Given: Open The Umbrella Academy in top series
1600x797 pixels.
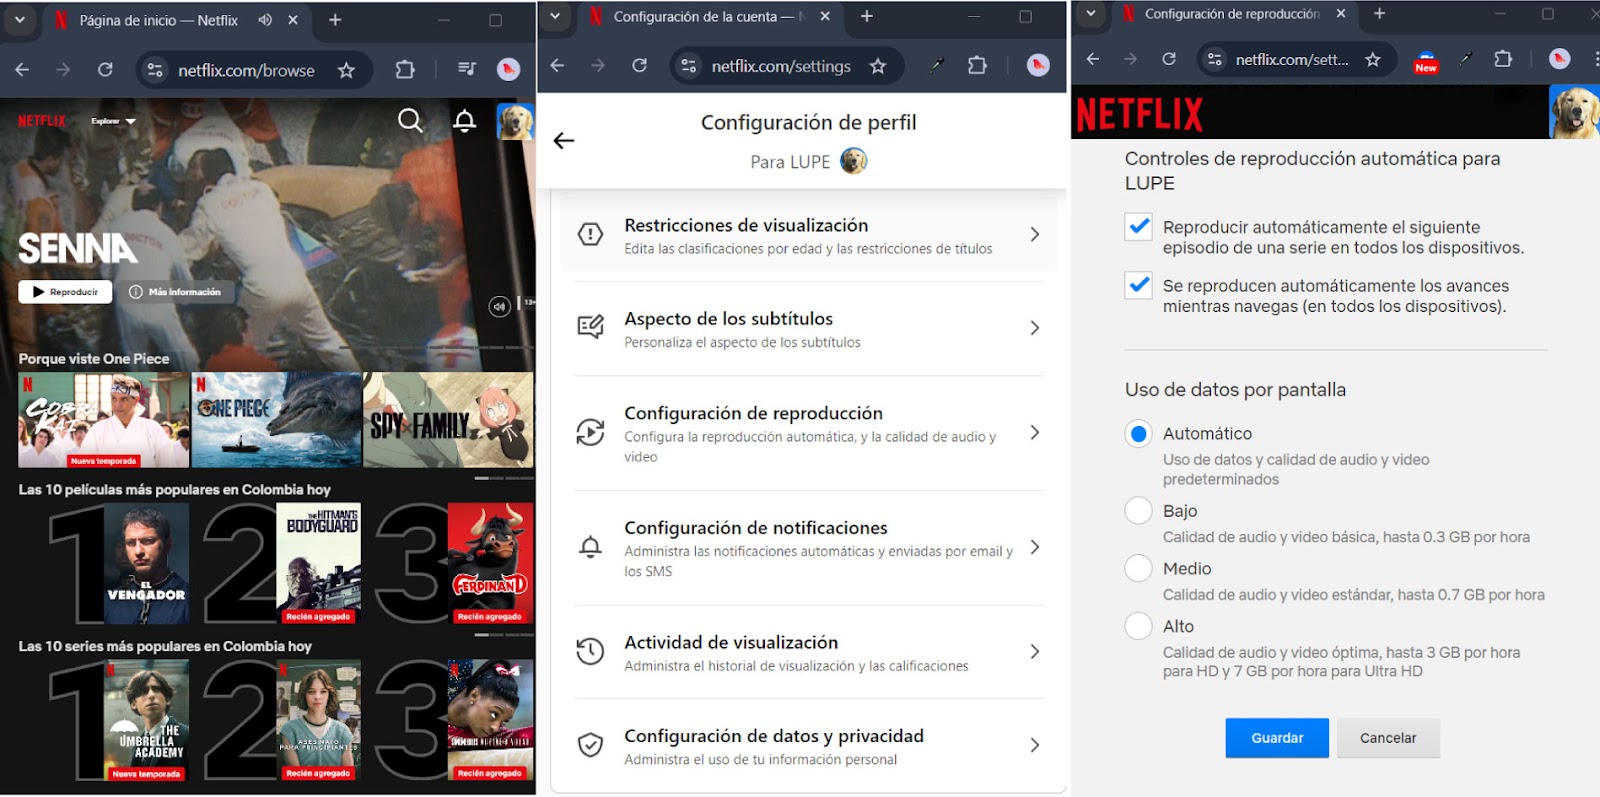Looking at the screenshot, I should (x=146, y=720).
